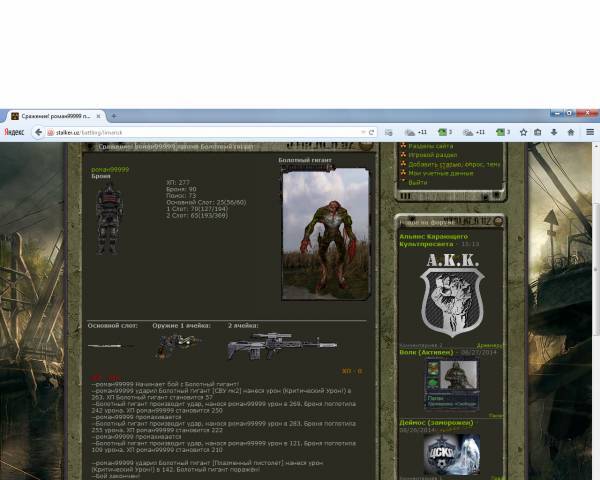Click the роман99999 player name link
Screen dimensions: 600x480
click(x=110, y=170)
